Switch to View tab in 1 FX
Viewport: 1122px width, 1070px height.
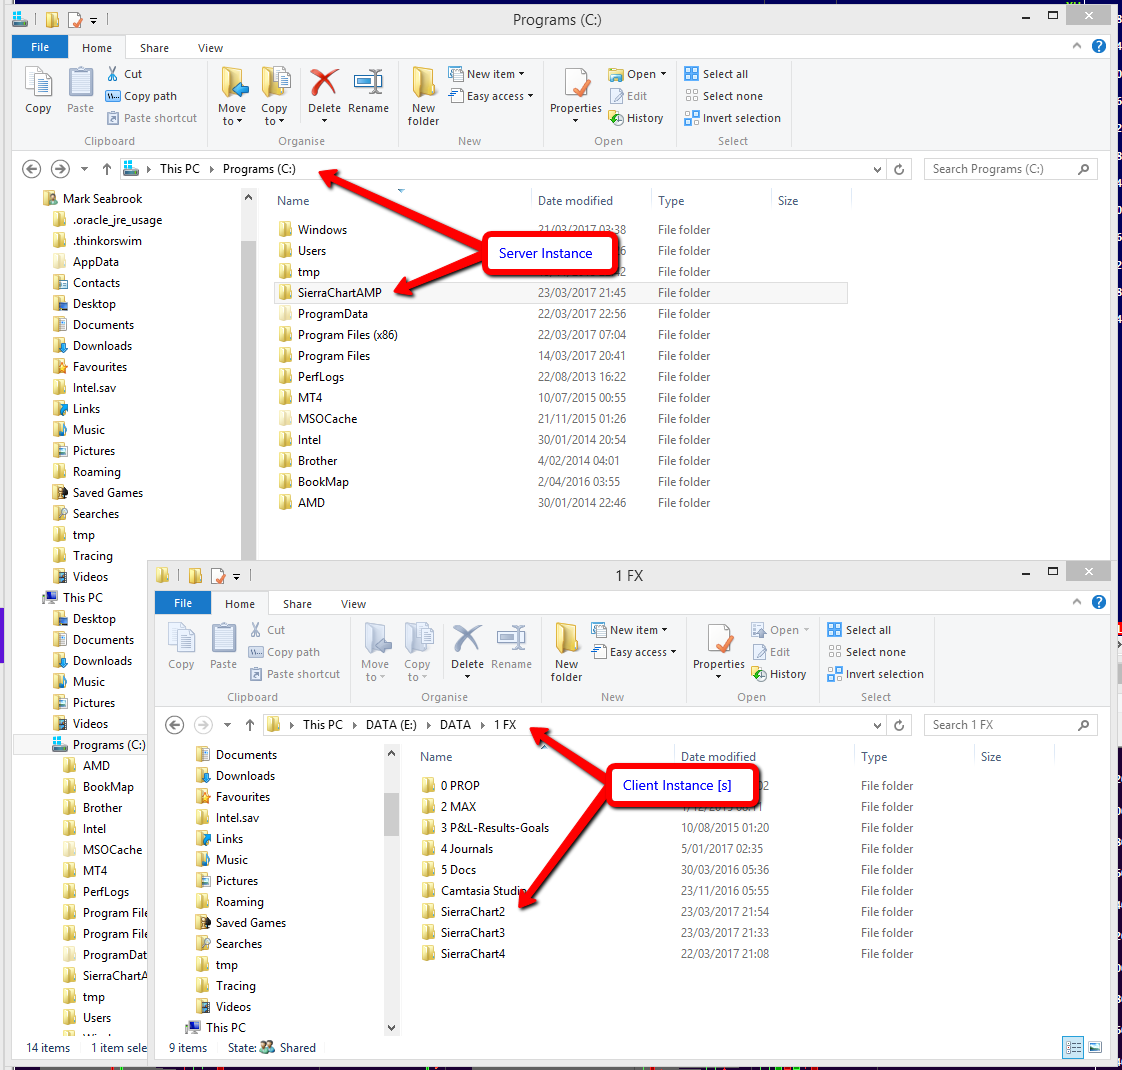point(353,604)
